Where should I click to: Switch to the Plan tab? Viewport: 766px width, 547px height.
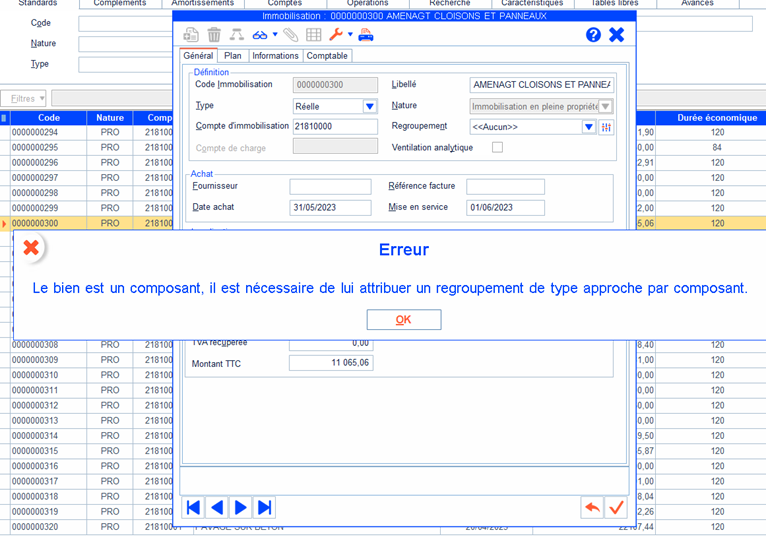point(232,56)
